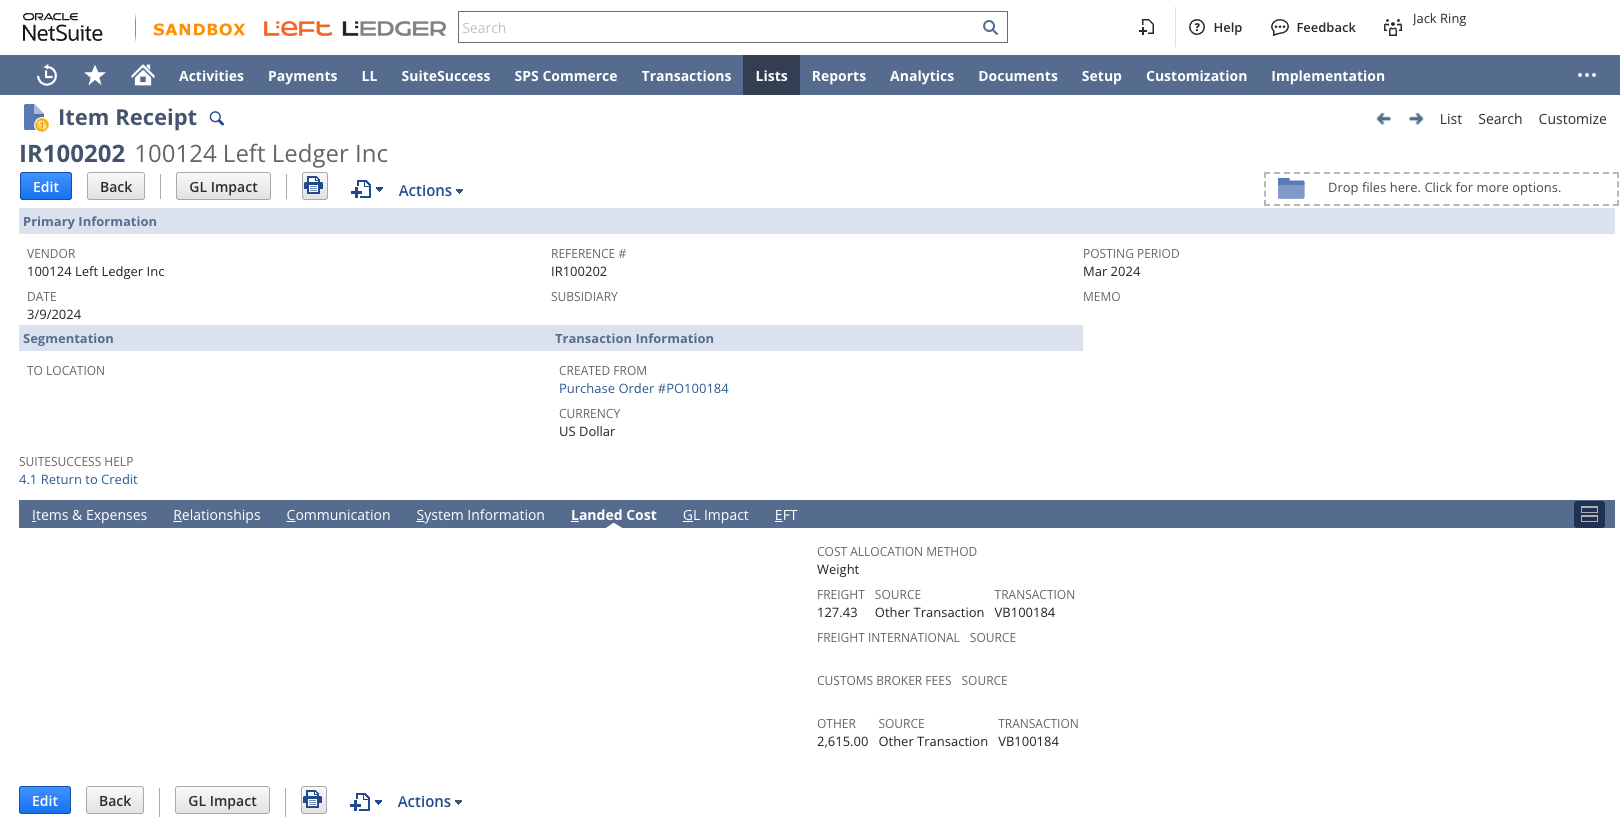The height and width of the screenshot is (835, 1620).
Task: Go to the Home dashboard icon
Action: pos(143,75)
